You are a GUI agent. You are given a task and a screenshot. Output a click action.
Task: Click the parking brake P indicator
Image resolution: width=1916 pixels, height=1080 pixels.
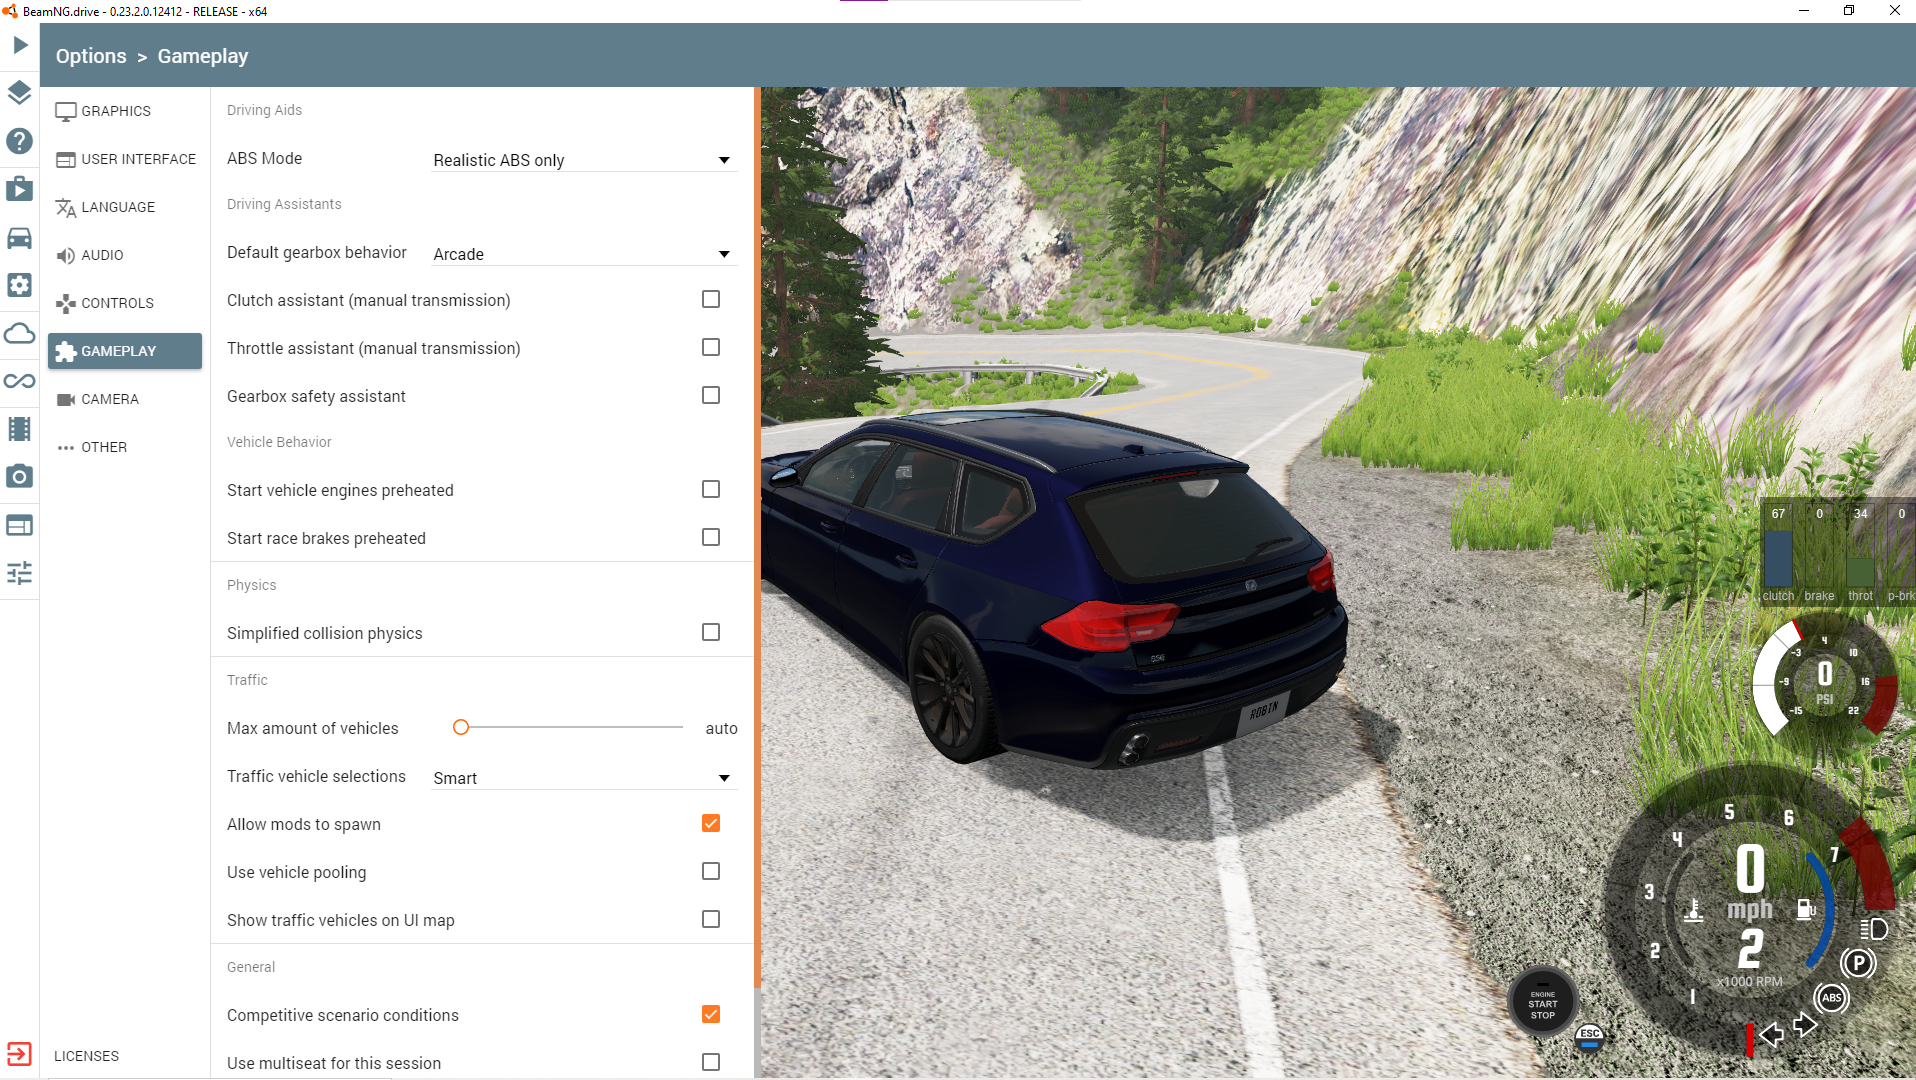point(1858,963)
